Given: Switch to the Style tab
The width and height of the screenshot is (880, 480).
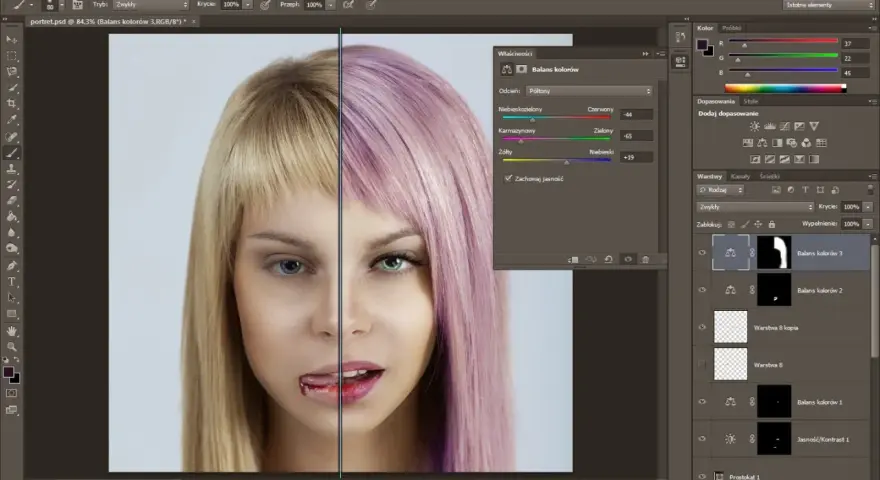Looking at the screenshot, I should (x=751, y=102).
